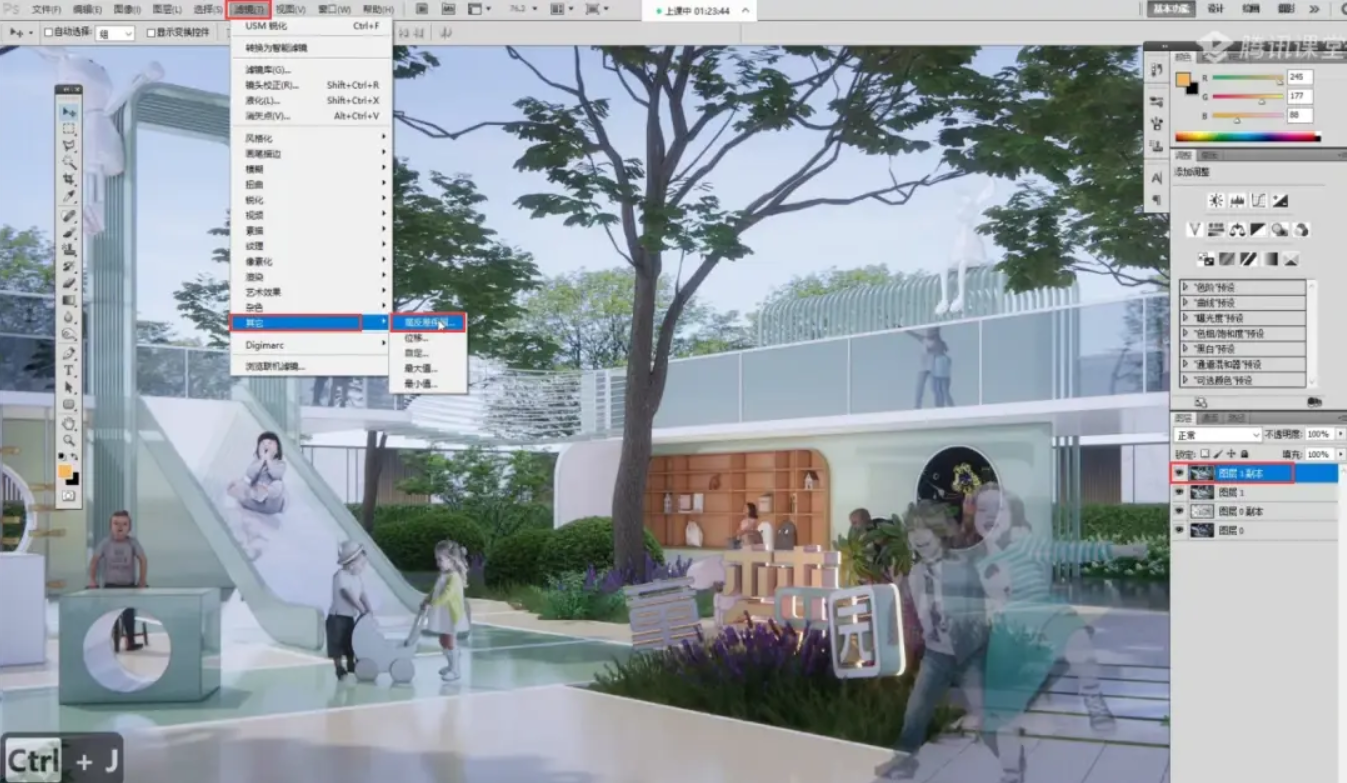Select the Pen tool

(69, 354)
